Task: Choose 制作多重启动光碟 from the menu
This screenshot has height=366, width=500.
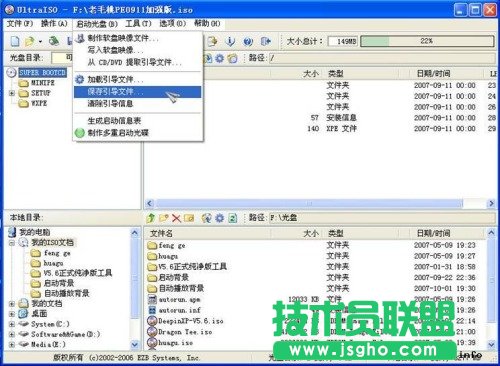Action: tap(138, 133)
